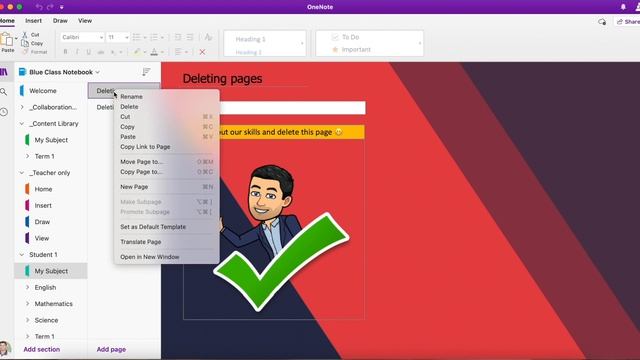This screenshot has width=640, height=360.
Task: Click the Cut scissors icon
Action: coord(25,35)
